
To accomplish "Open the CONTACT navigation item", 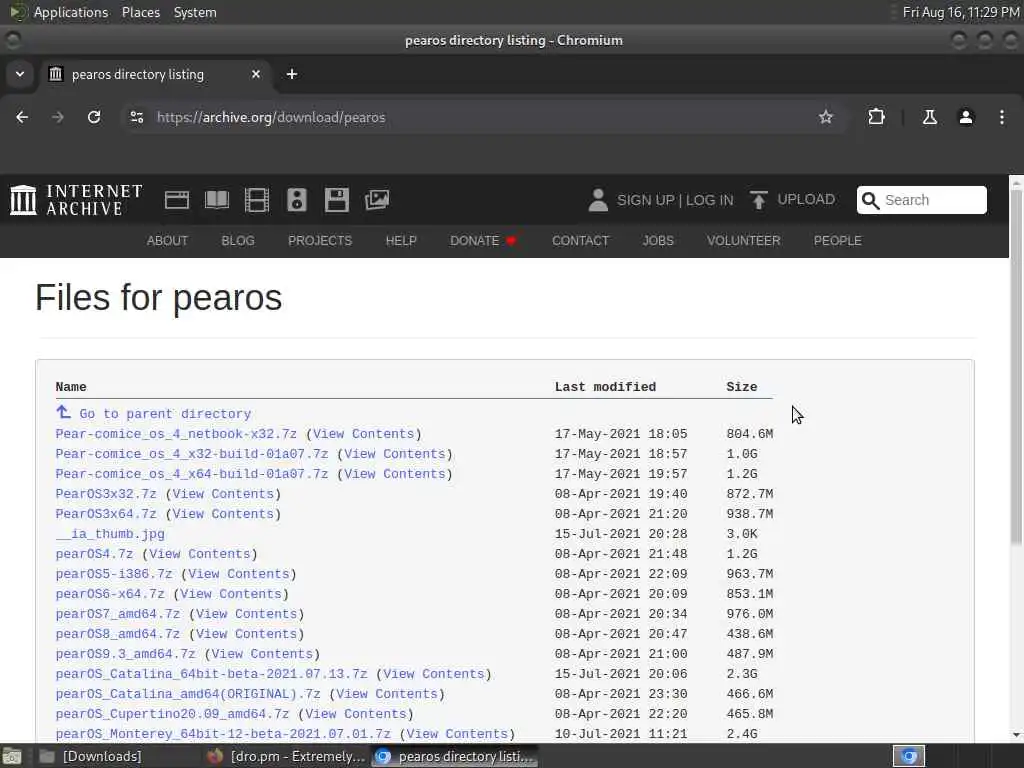I will [x=581, y=240].
